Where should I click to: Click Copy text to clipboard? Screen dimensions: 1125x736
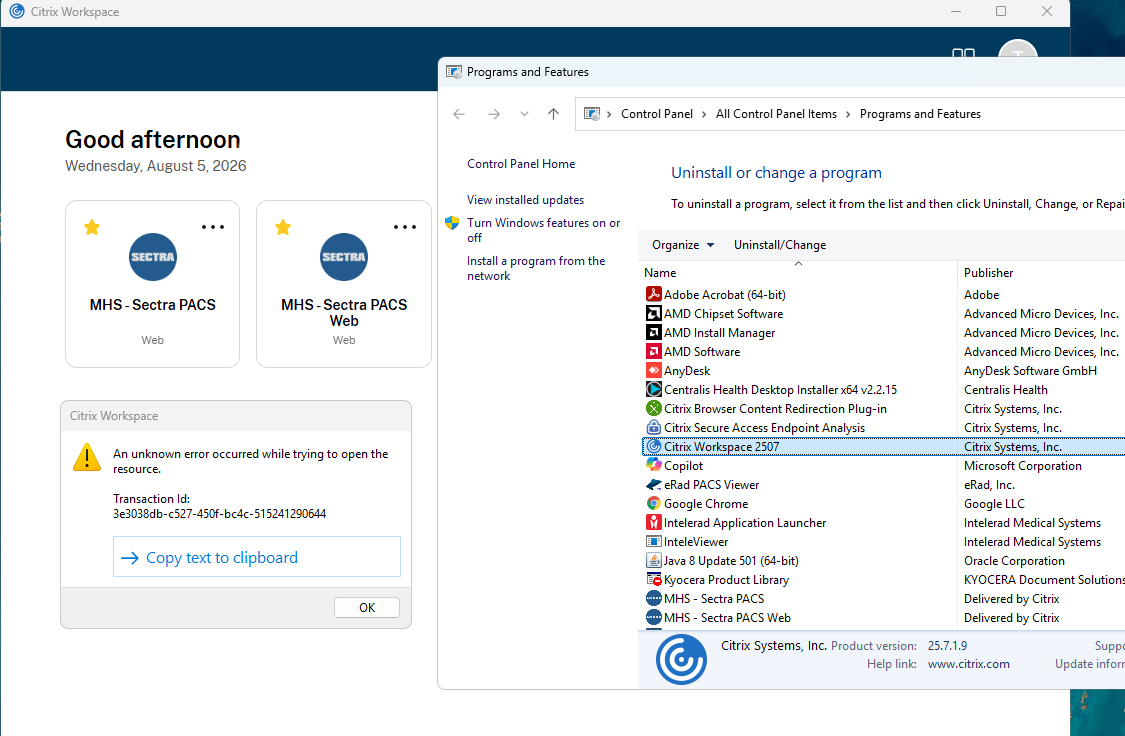pyautogui.click(x=257, y=557)
